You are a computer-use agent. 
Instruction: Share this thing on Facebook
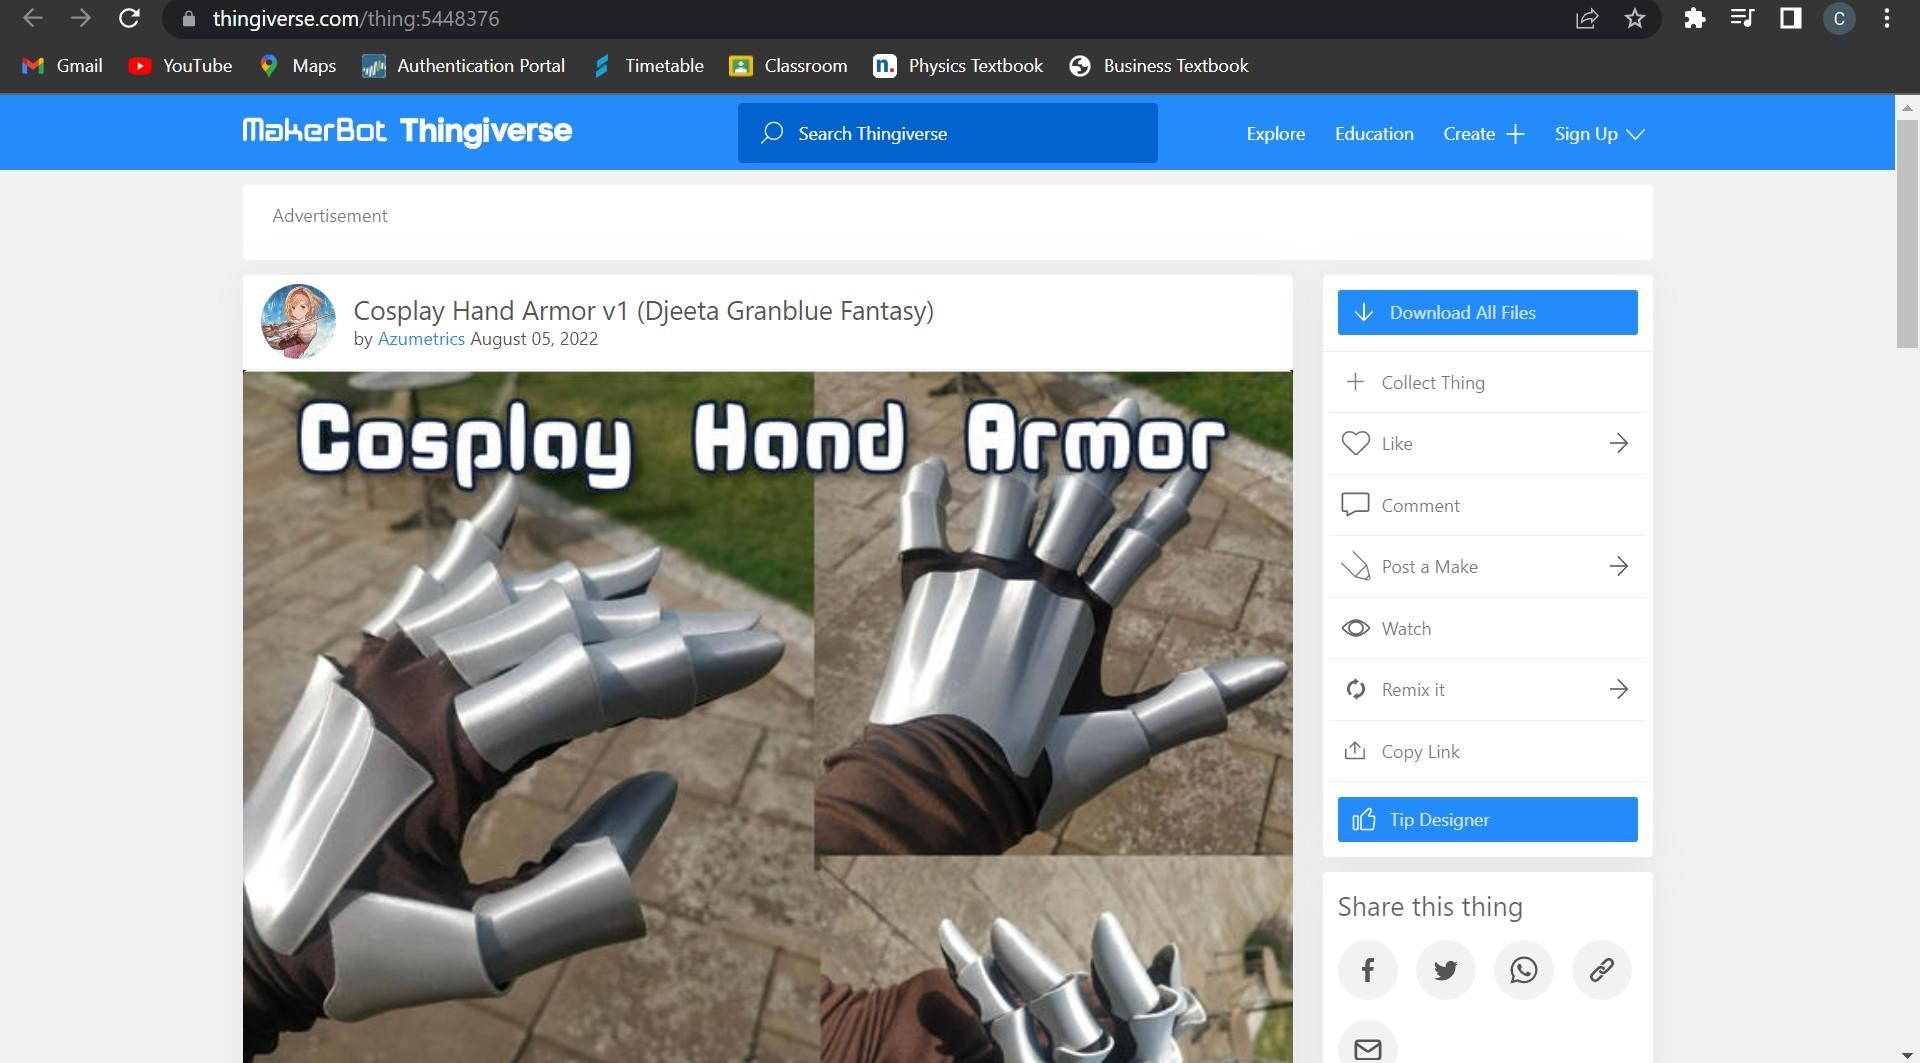[1367, 969]
